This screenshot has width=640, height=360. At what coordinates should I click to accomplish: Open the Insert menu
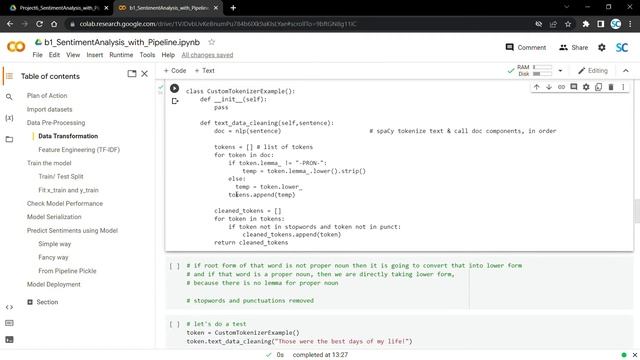pos(95,55)
